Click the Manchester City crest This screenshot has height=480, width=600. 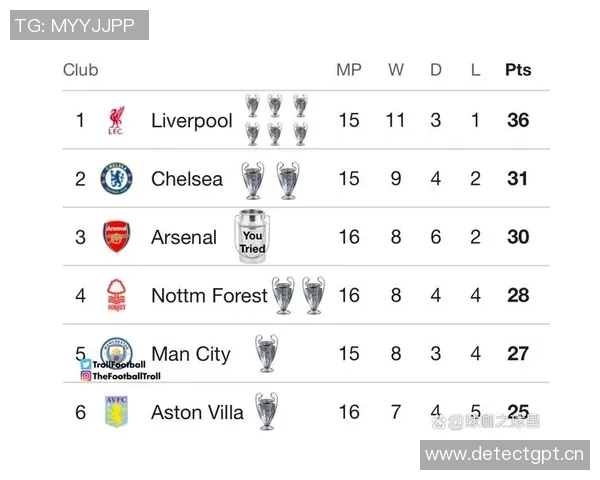[x=116, y=351]
